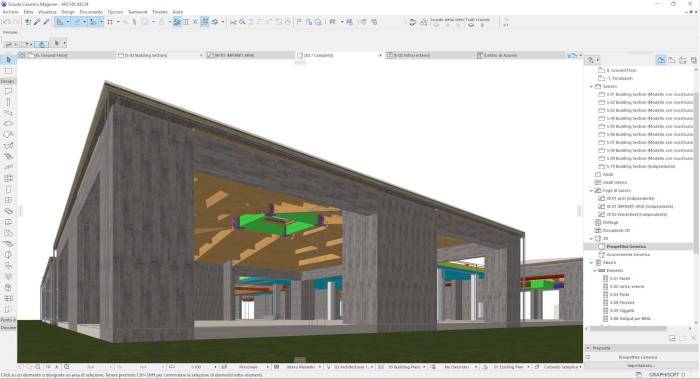Image resolution: width=700 pixels, height=379 pixels.
Task: Select Assonometria Generica in Navigator tree
Action: click(x=628, y=254)
